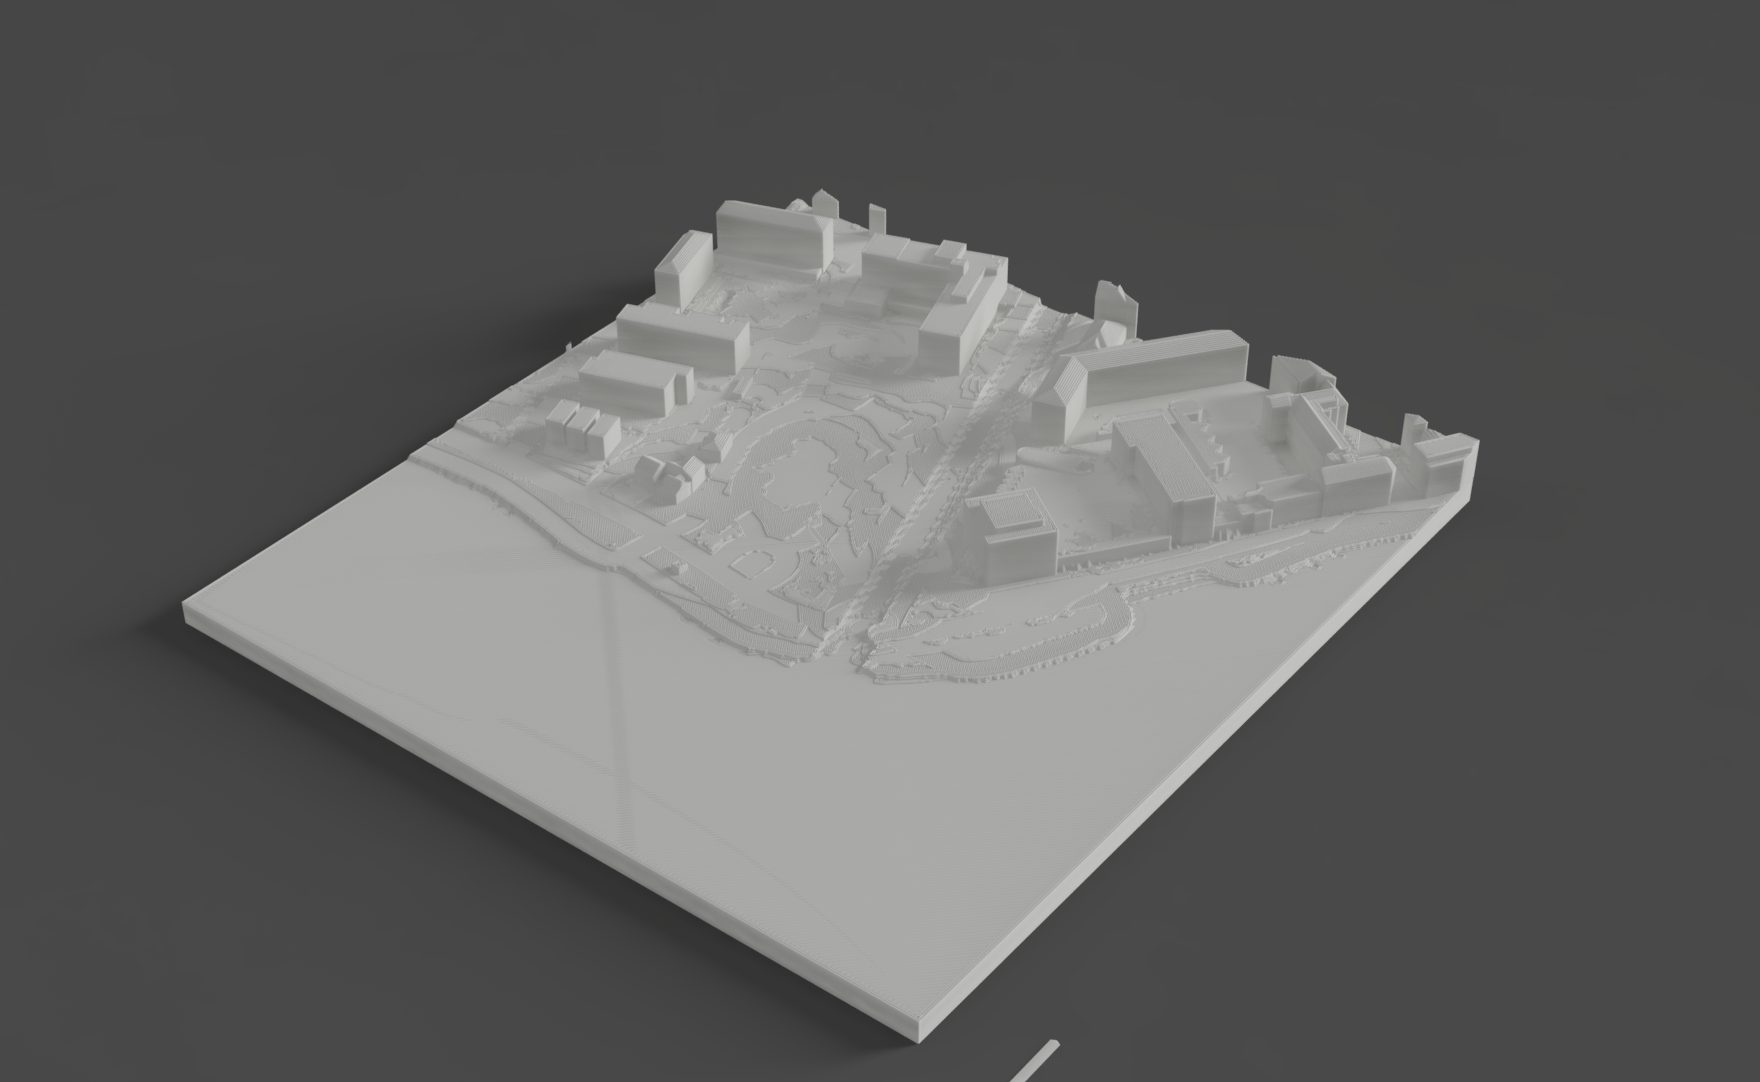Image resolution: width=1760 pixels, height=1082 pixels.
Task: Click the square flat-roofed block near the waterfront
Action: click(x=1015, y=535)
